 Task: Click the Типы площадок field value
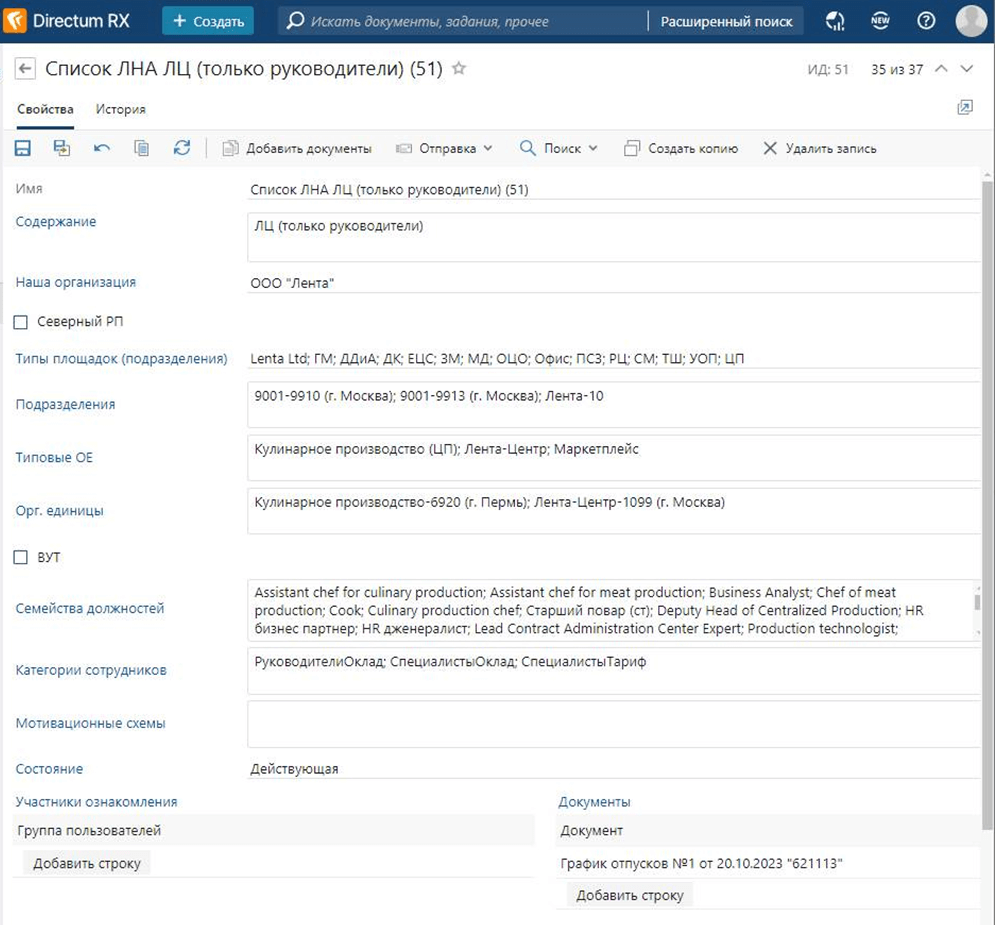click(x=614, y=358)
